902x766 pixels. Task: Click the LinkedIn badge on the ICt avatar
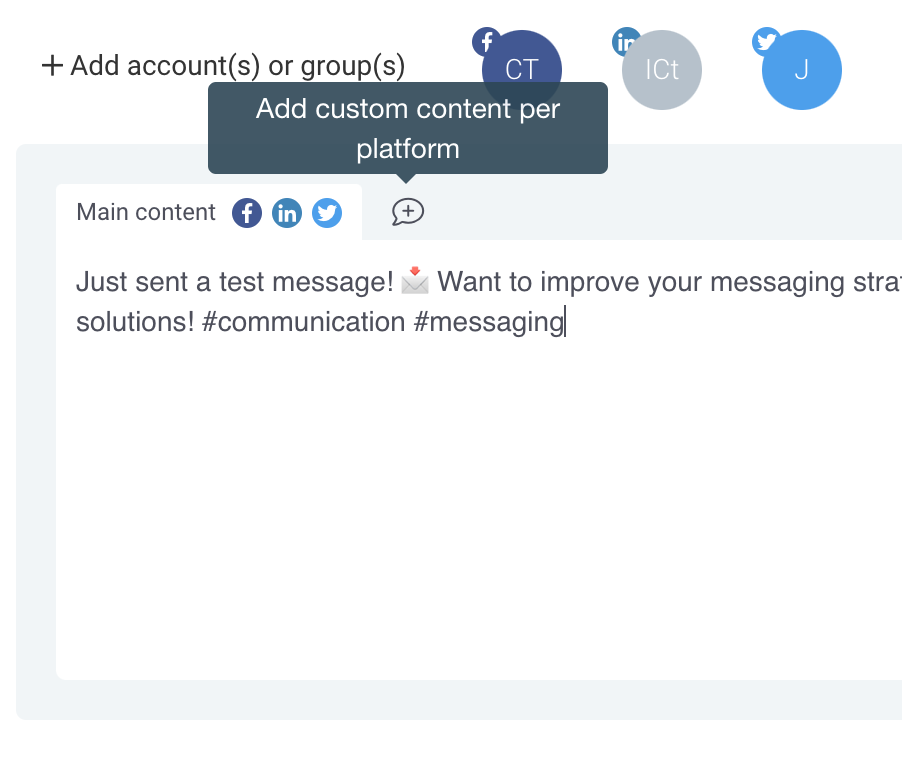(625, 41)
